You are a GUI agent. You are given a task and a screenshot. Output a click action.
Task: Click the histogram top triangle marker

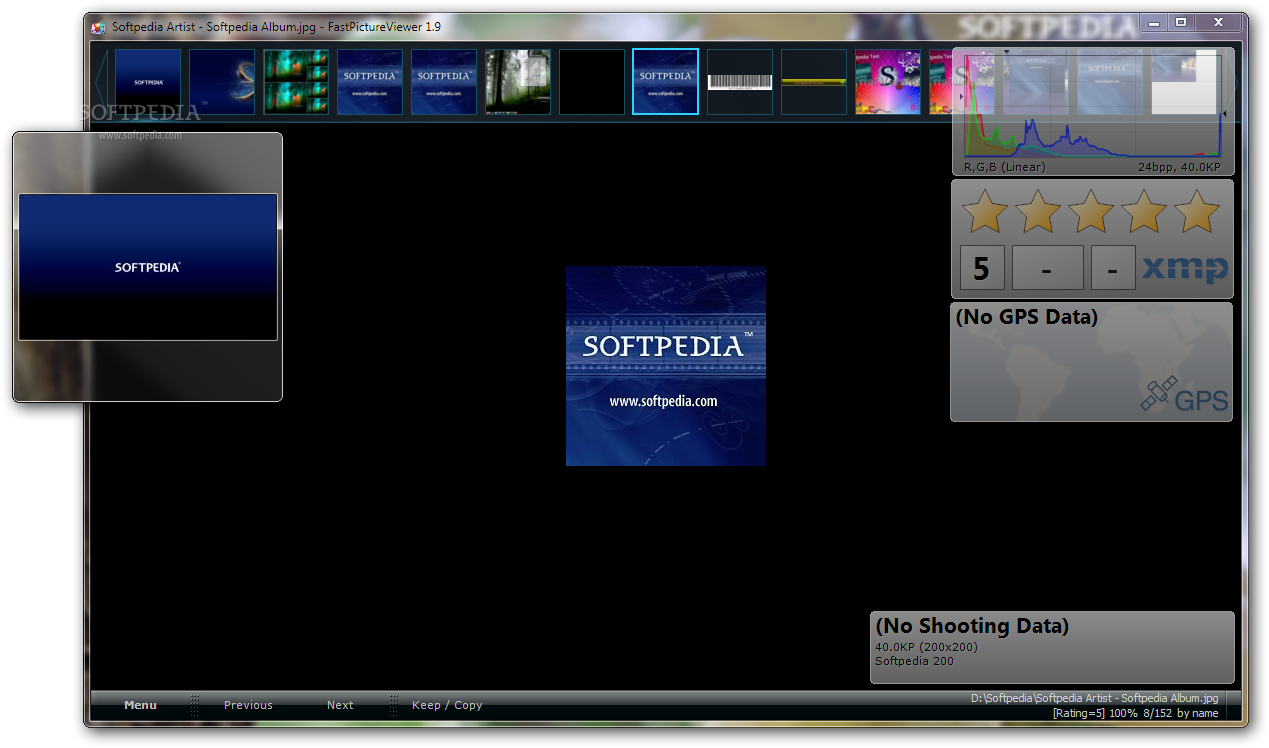pos(1007,51)
